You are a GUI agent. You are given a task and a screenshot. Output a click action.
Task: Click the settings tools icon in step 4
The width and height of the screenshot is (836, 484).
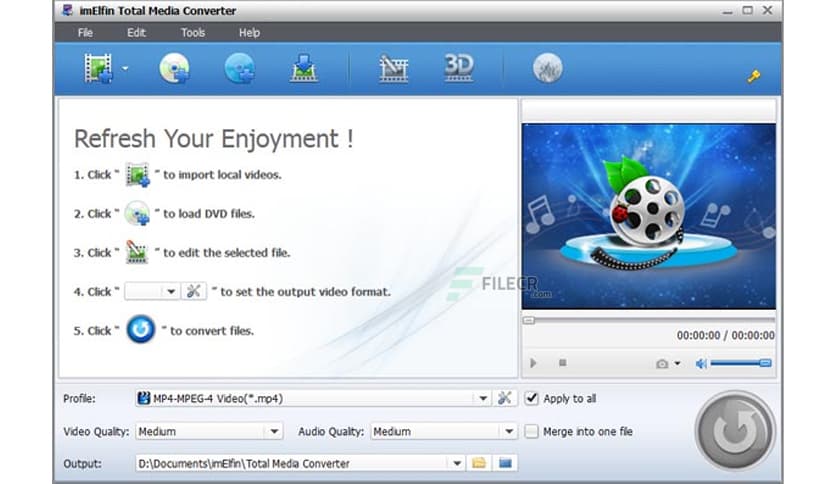194,292
